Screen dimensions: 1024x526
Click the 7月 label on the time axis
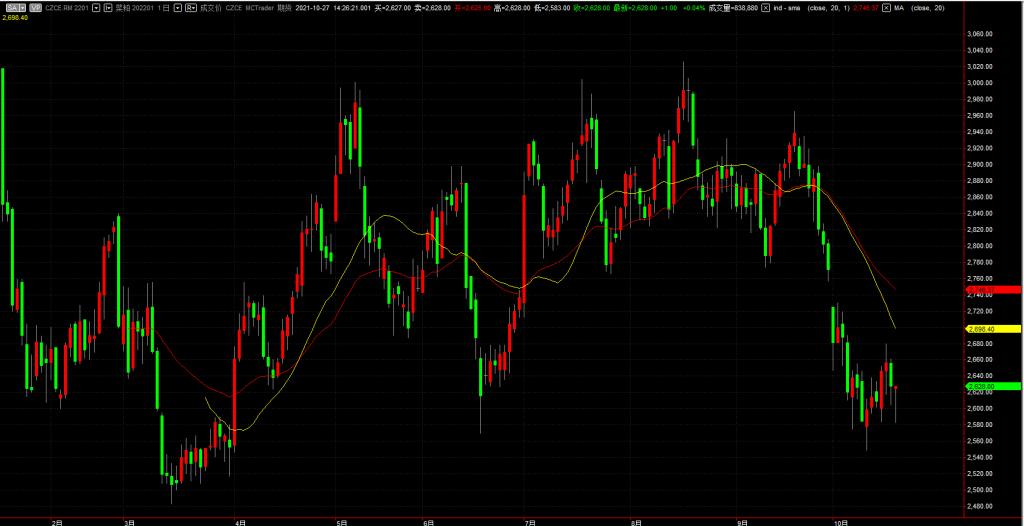click(531, 522)
